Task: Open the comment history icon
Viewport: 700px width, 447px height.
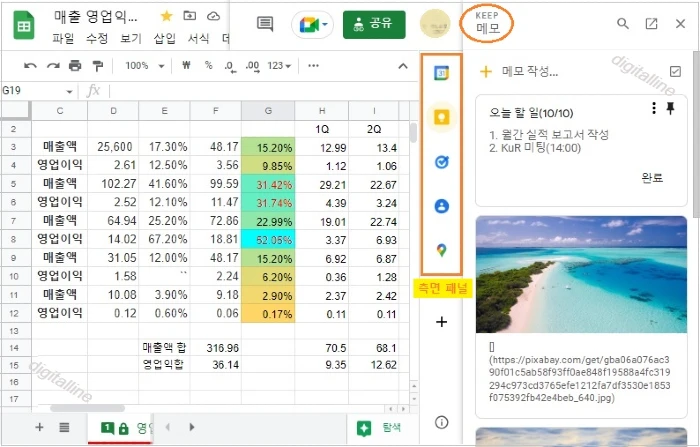Action: [265, 24]
